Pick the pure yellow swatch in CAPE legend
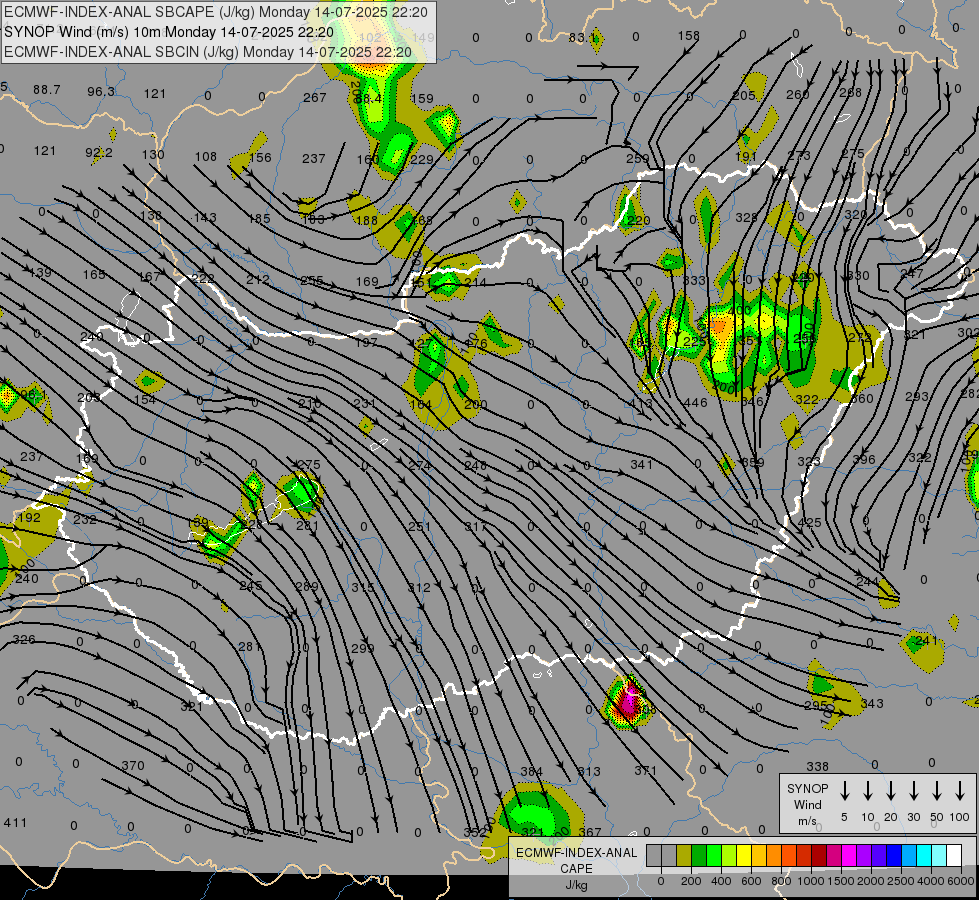The height and width of the screenshot is (900, 979). pos(744,855)
